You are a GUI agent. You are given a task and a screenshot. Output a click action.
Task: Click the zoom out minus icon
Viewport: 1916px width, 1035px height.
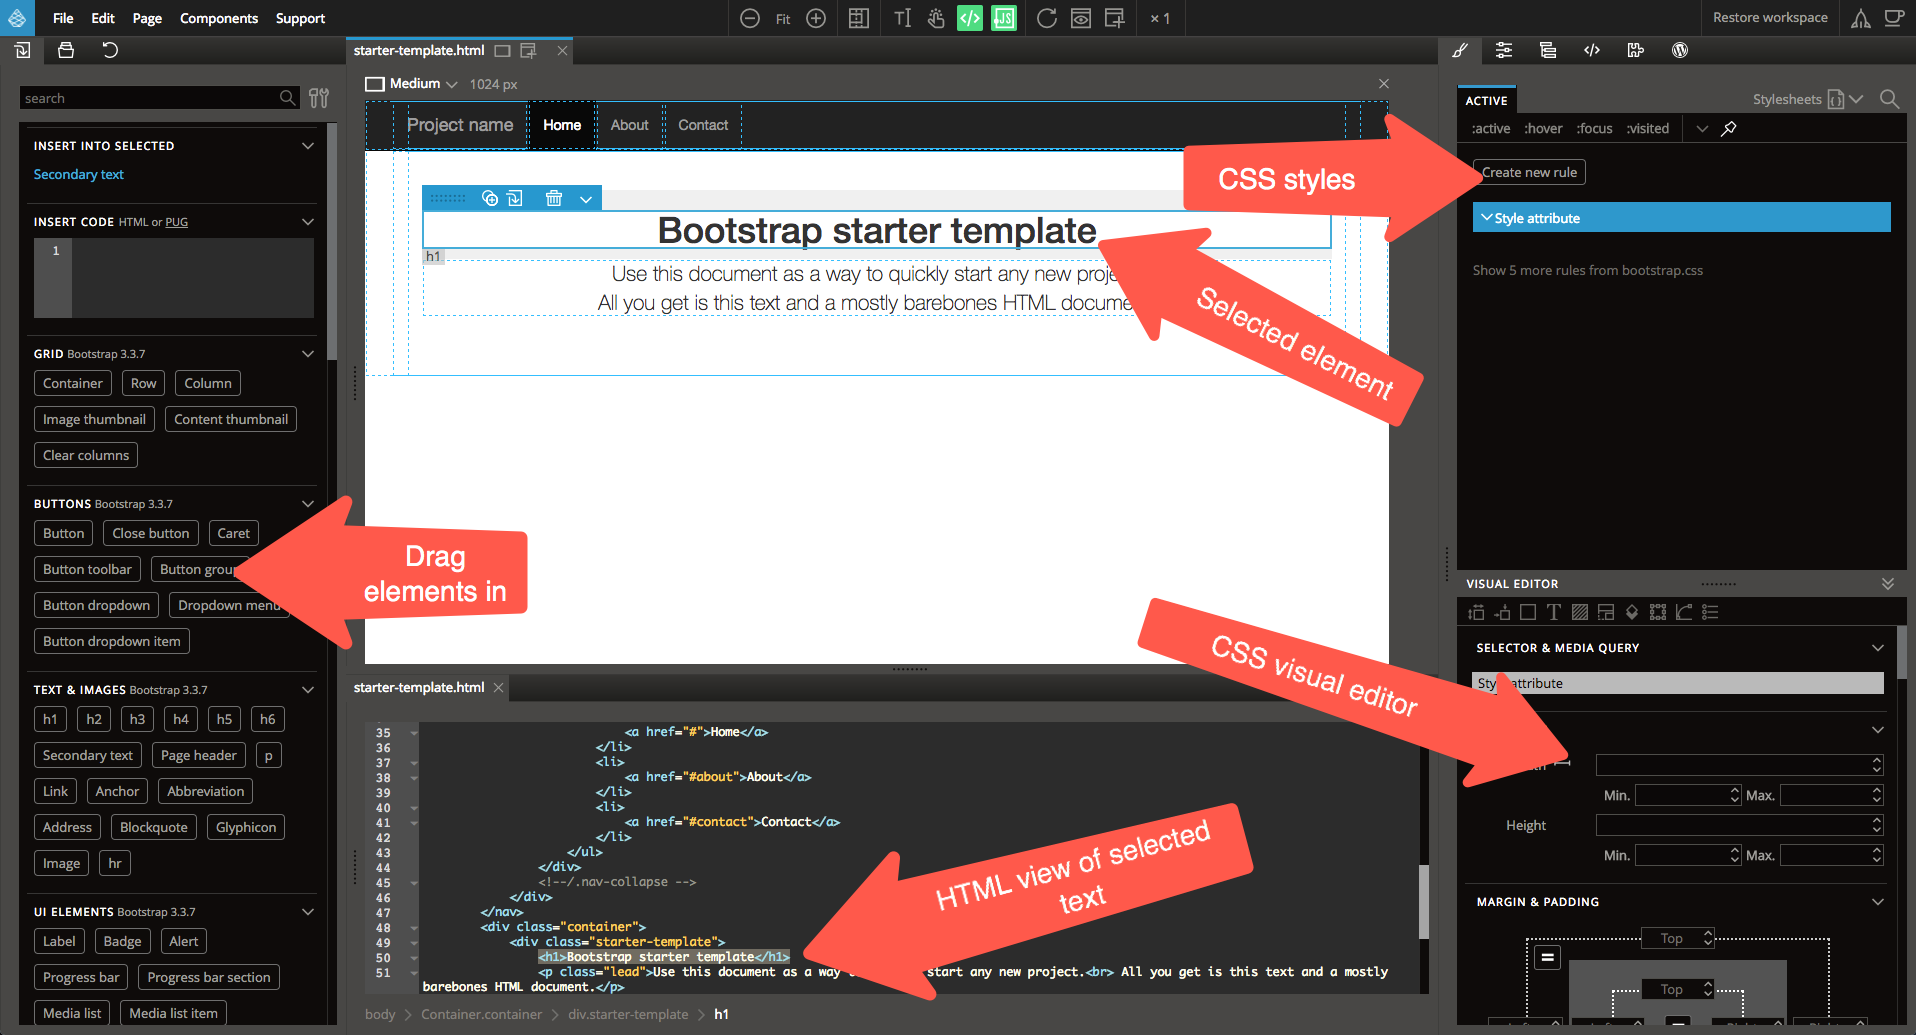750,18
